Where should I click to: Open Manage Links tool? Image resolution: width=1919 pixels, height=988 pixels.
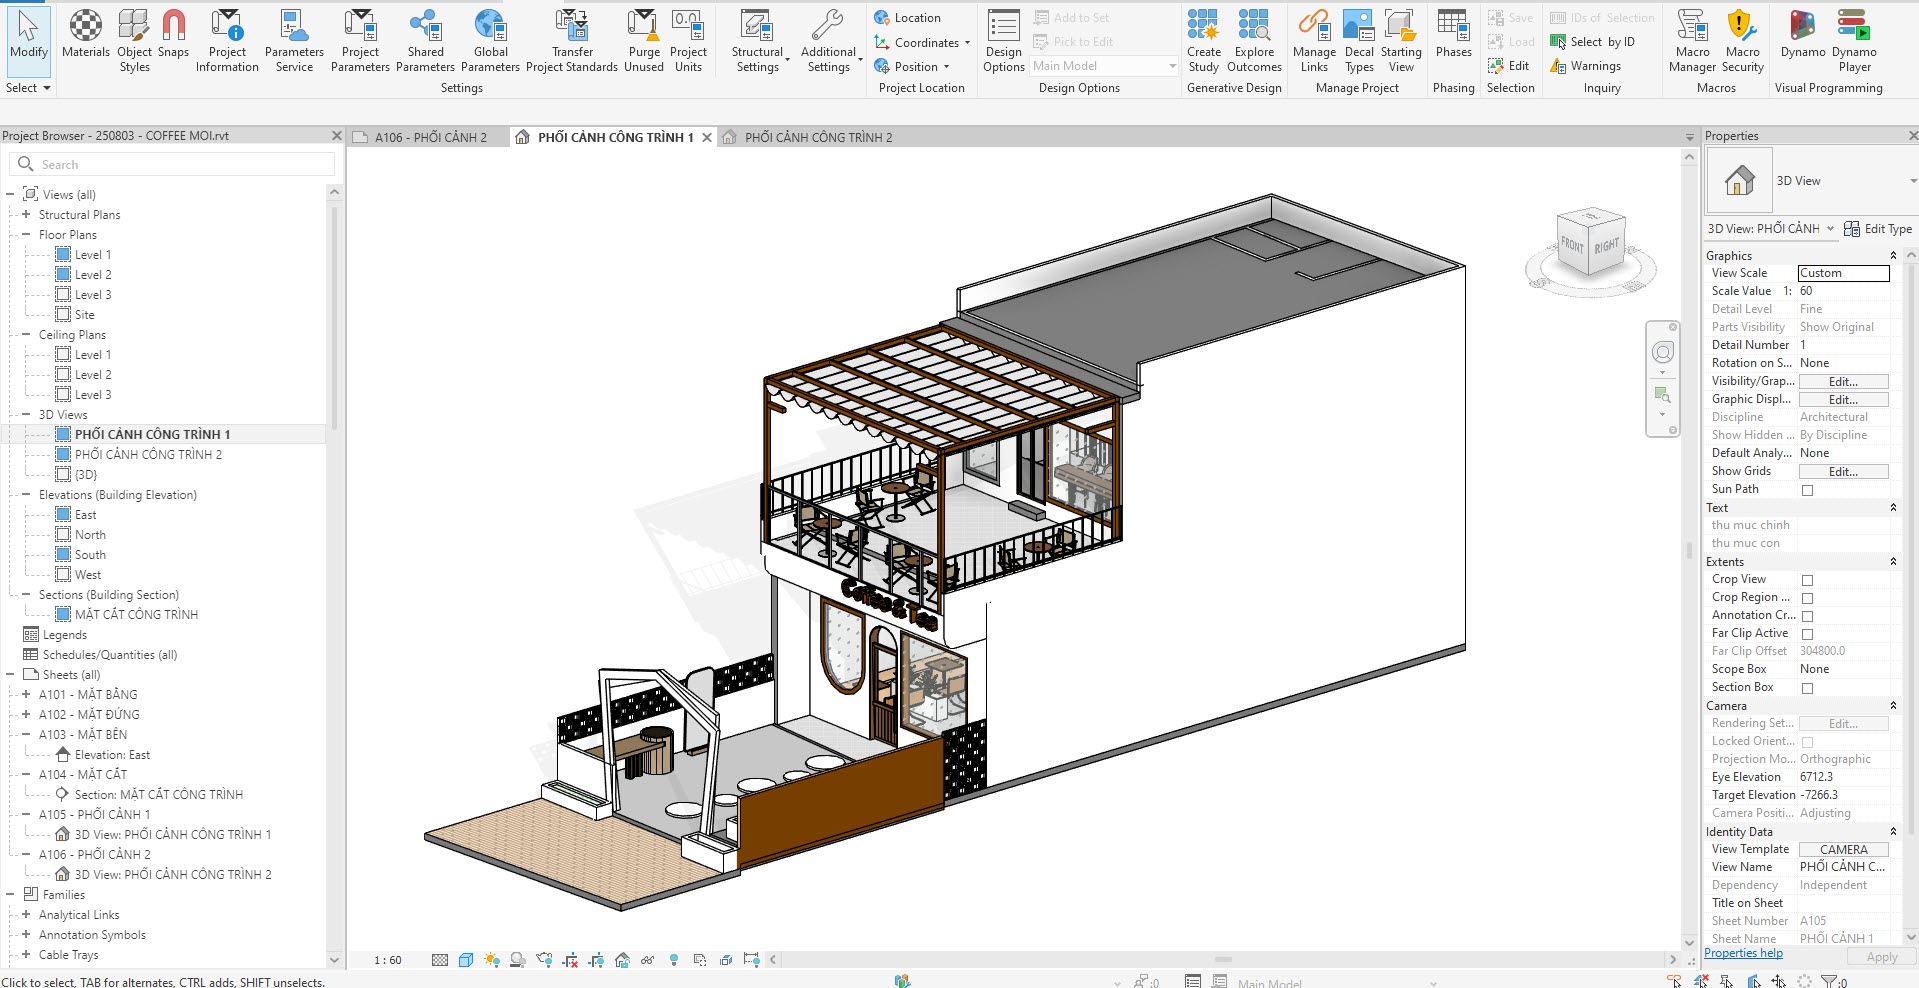pyautogui.click(x=1314, y=42)
